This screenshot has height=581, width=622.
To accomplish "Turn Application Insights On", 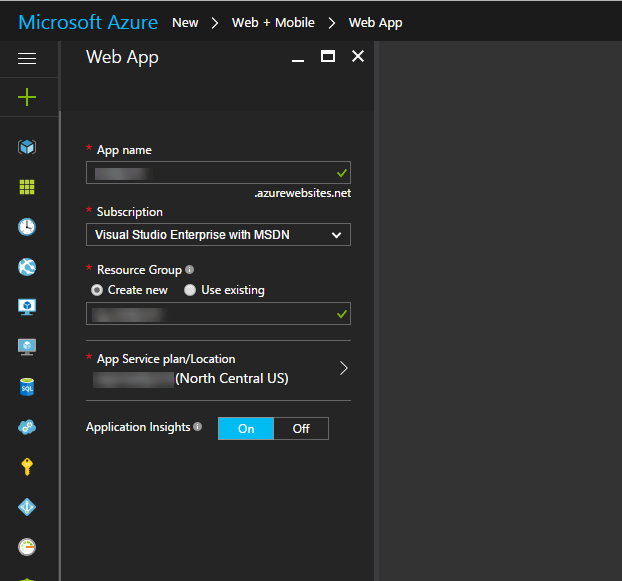I will pos(246,428).
